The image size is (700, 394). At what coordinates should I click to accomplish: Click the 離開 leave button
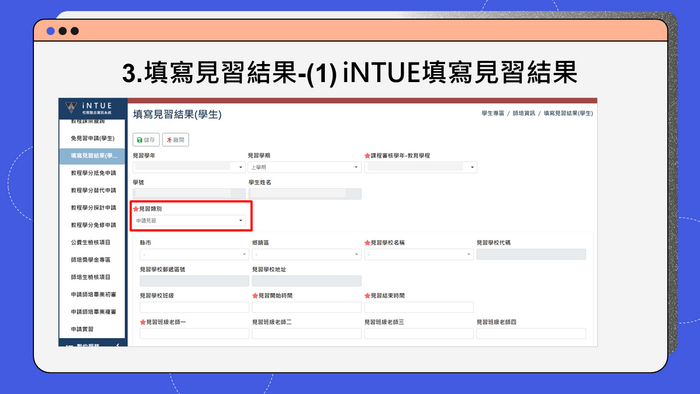pos(175,140)
